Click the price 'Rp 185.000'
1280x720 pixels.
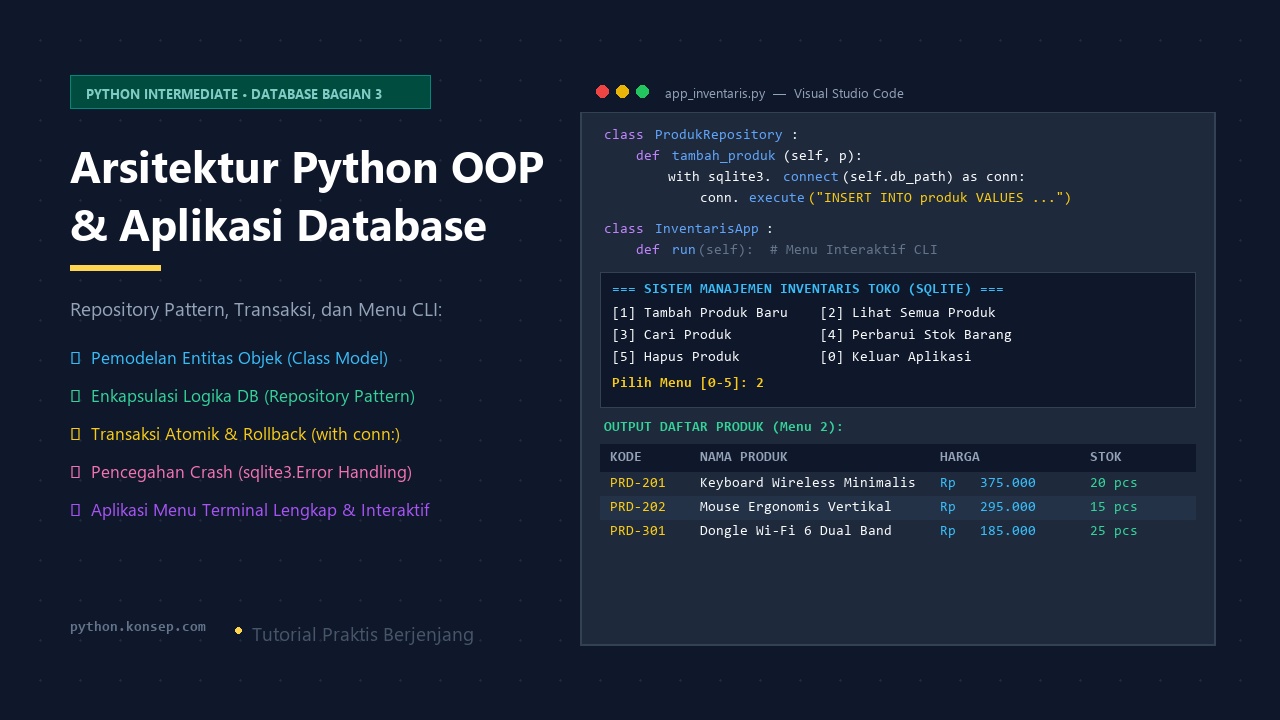(x=988, y=531)
